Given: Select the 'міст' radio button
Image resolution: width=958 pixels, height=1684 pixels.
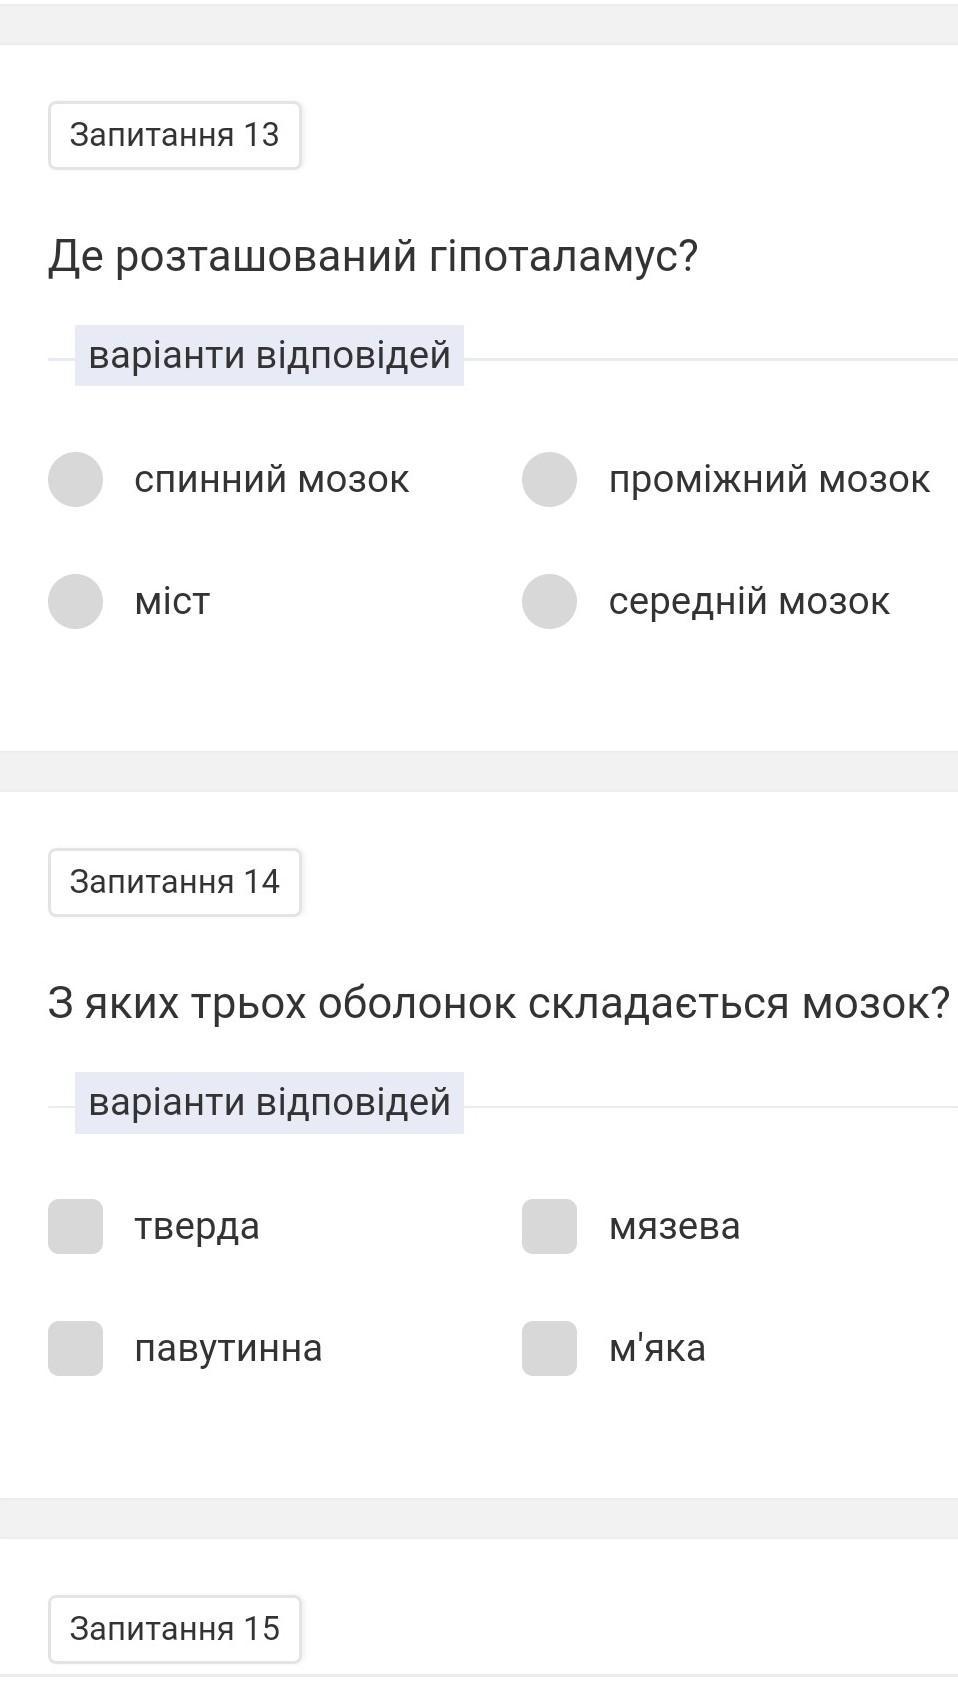Looking at the screenshot, I should [75, 601].
